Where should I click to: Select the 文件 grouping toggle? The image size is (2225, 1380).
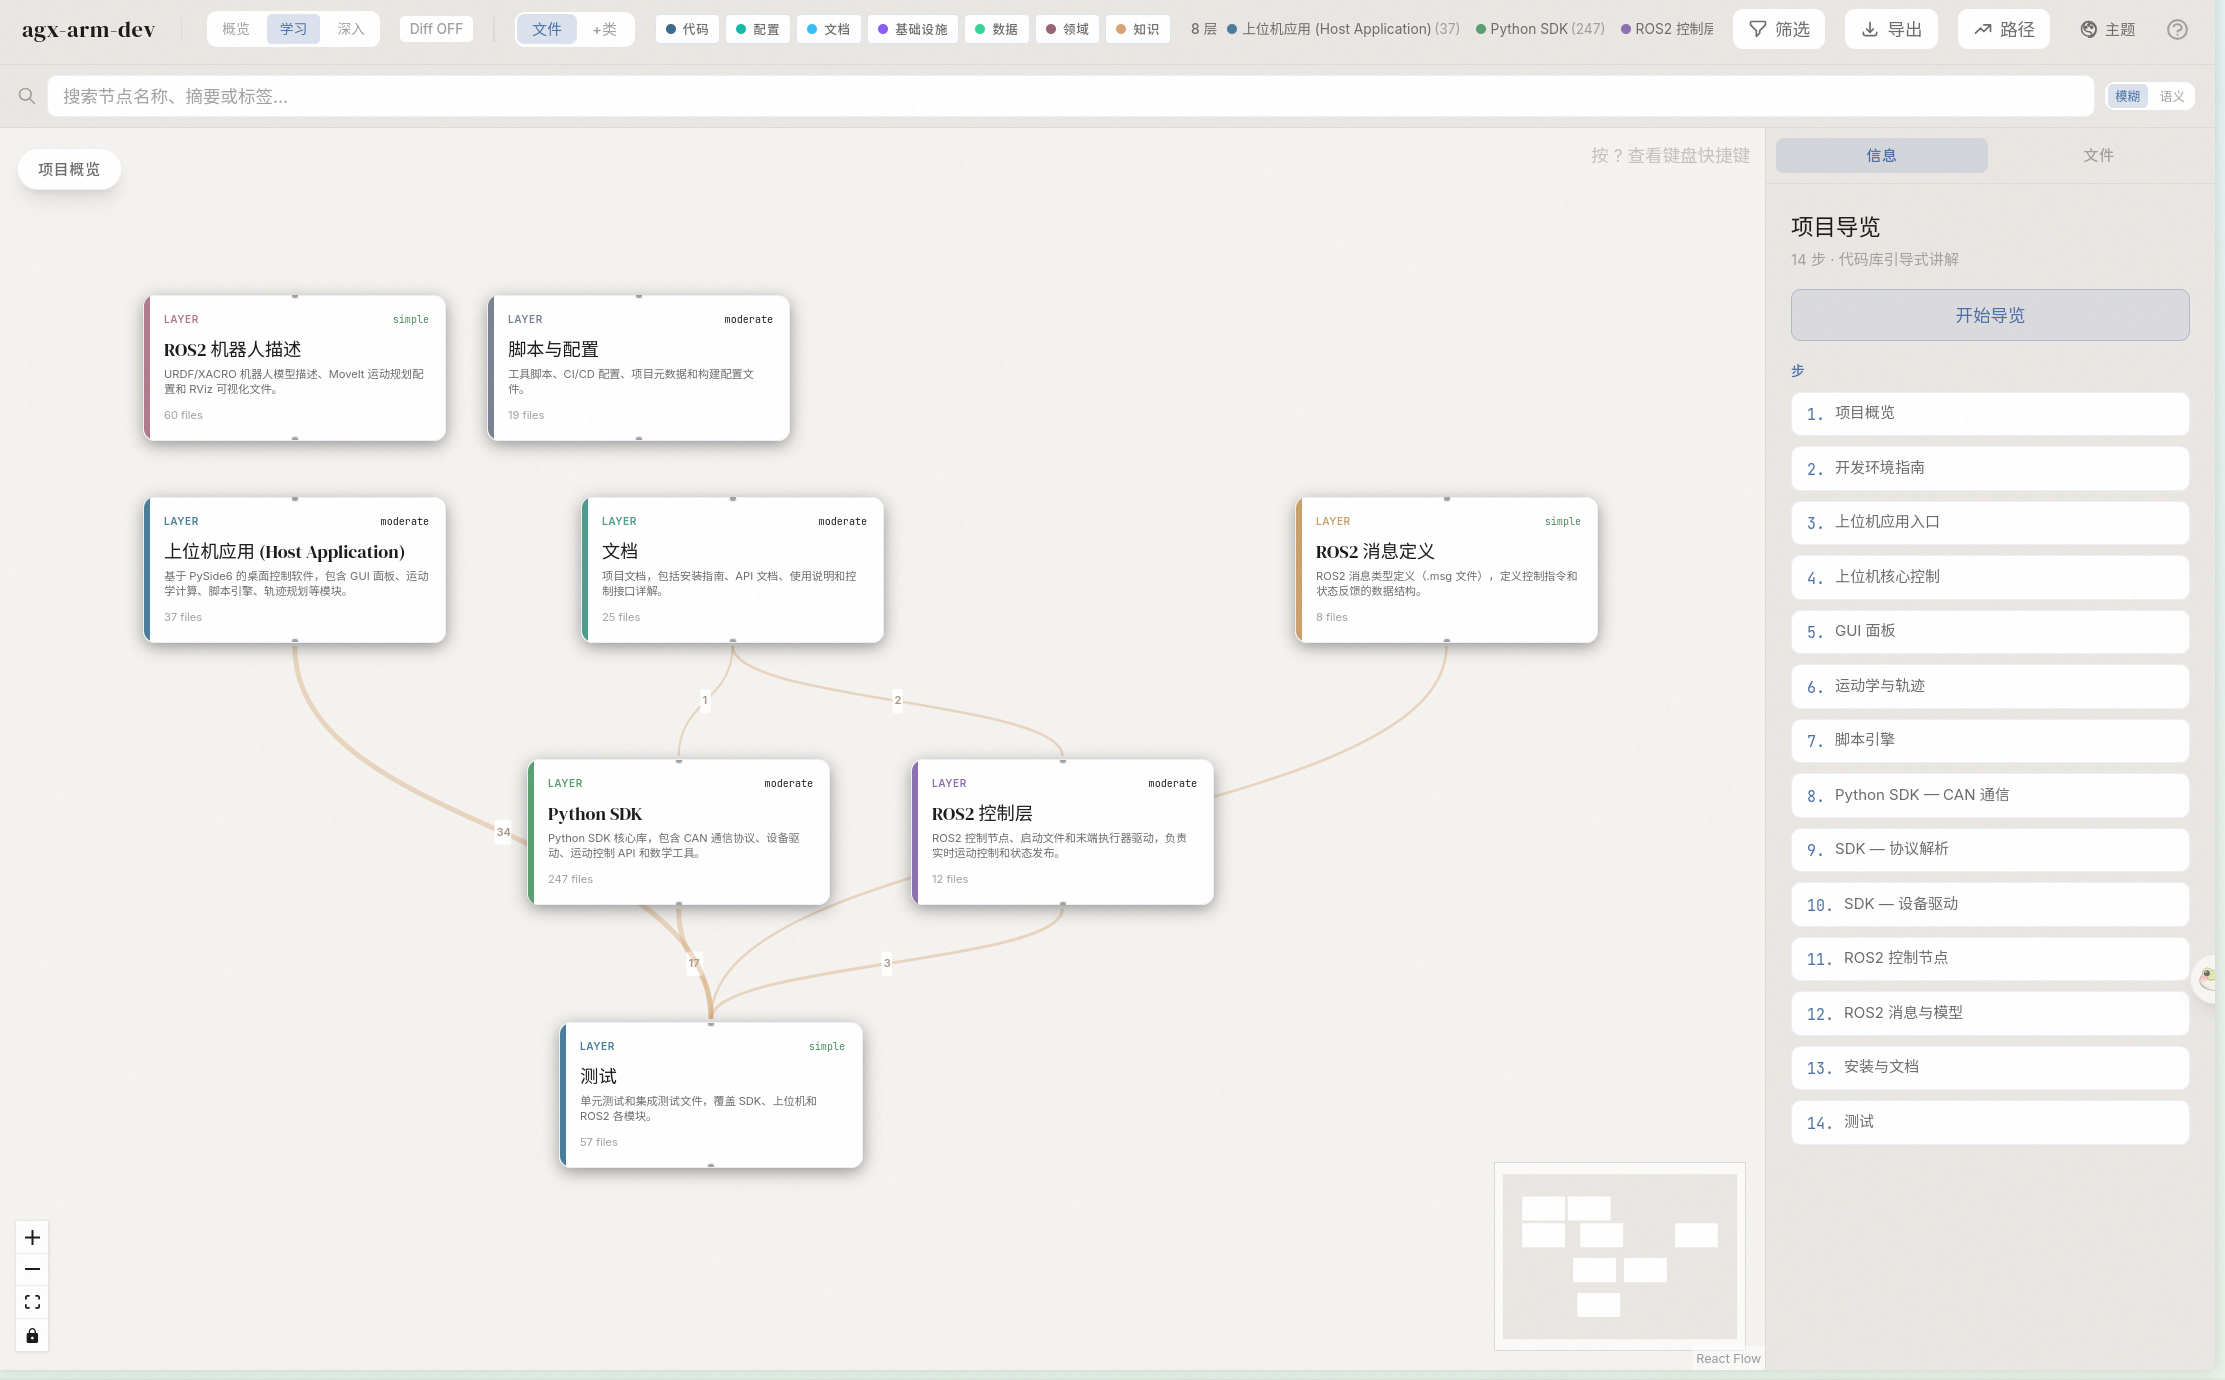click(x=547, y=29)
